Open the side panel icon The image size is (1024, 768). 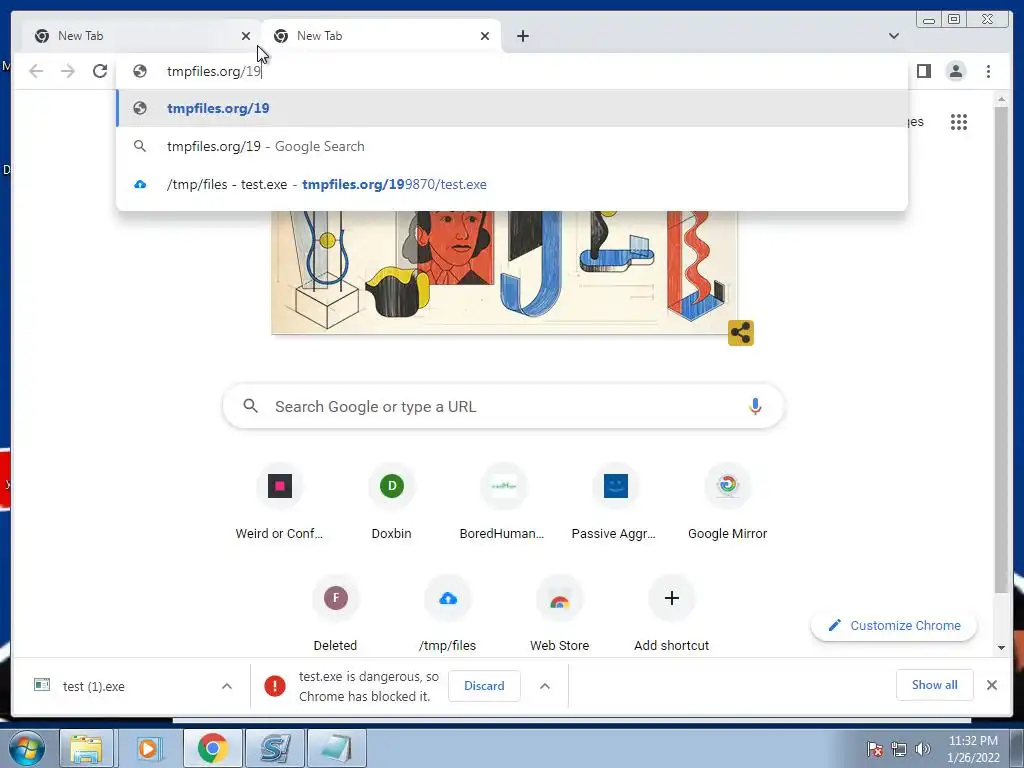pos(923,71)
